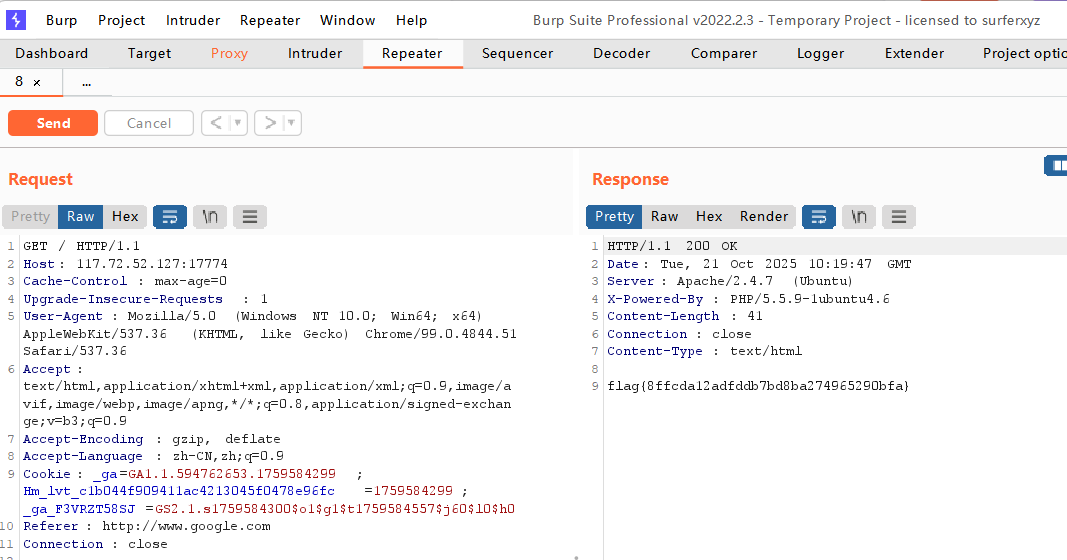Open the Window menu

pyautogui.click(x=347, y=20)
